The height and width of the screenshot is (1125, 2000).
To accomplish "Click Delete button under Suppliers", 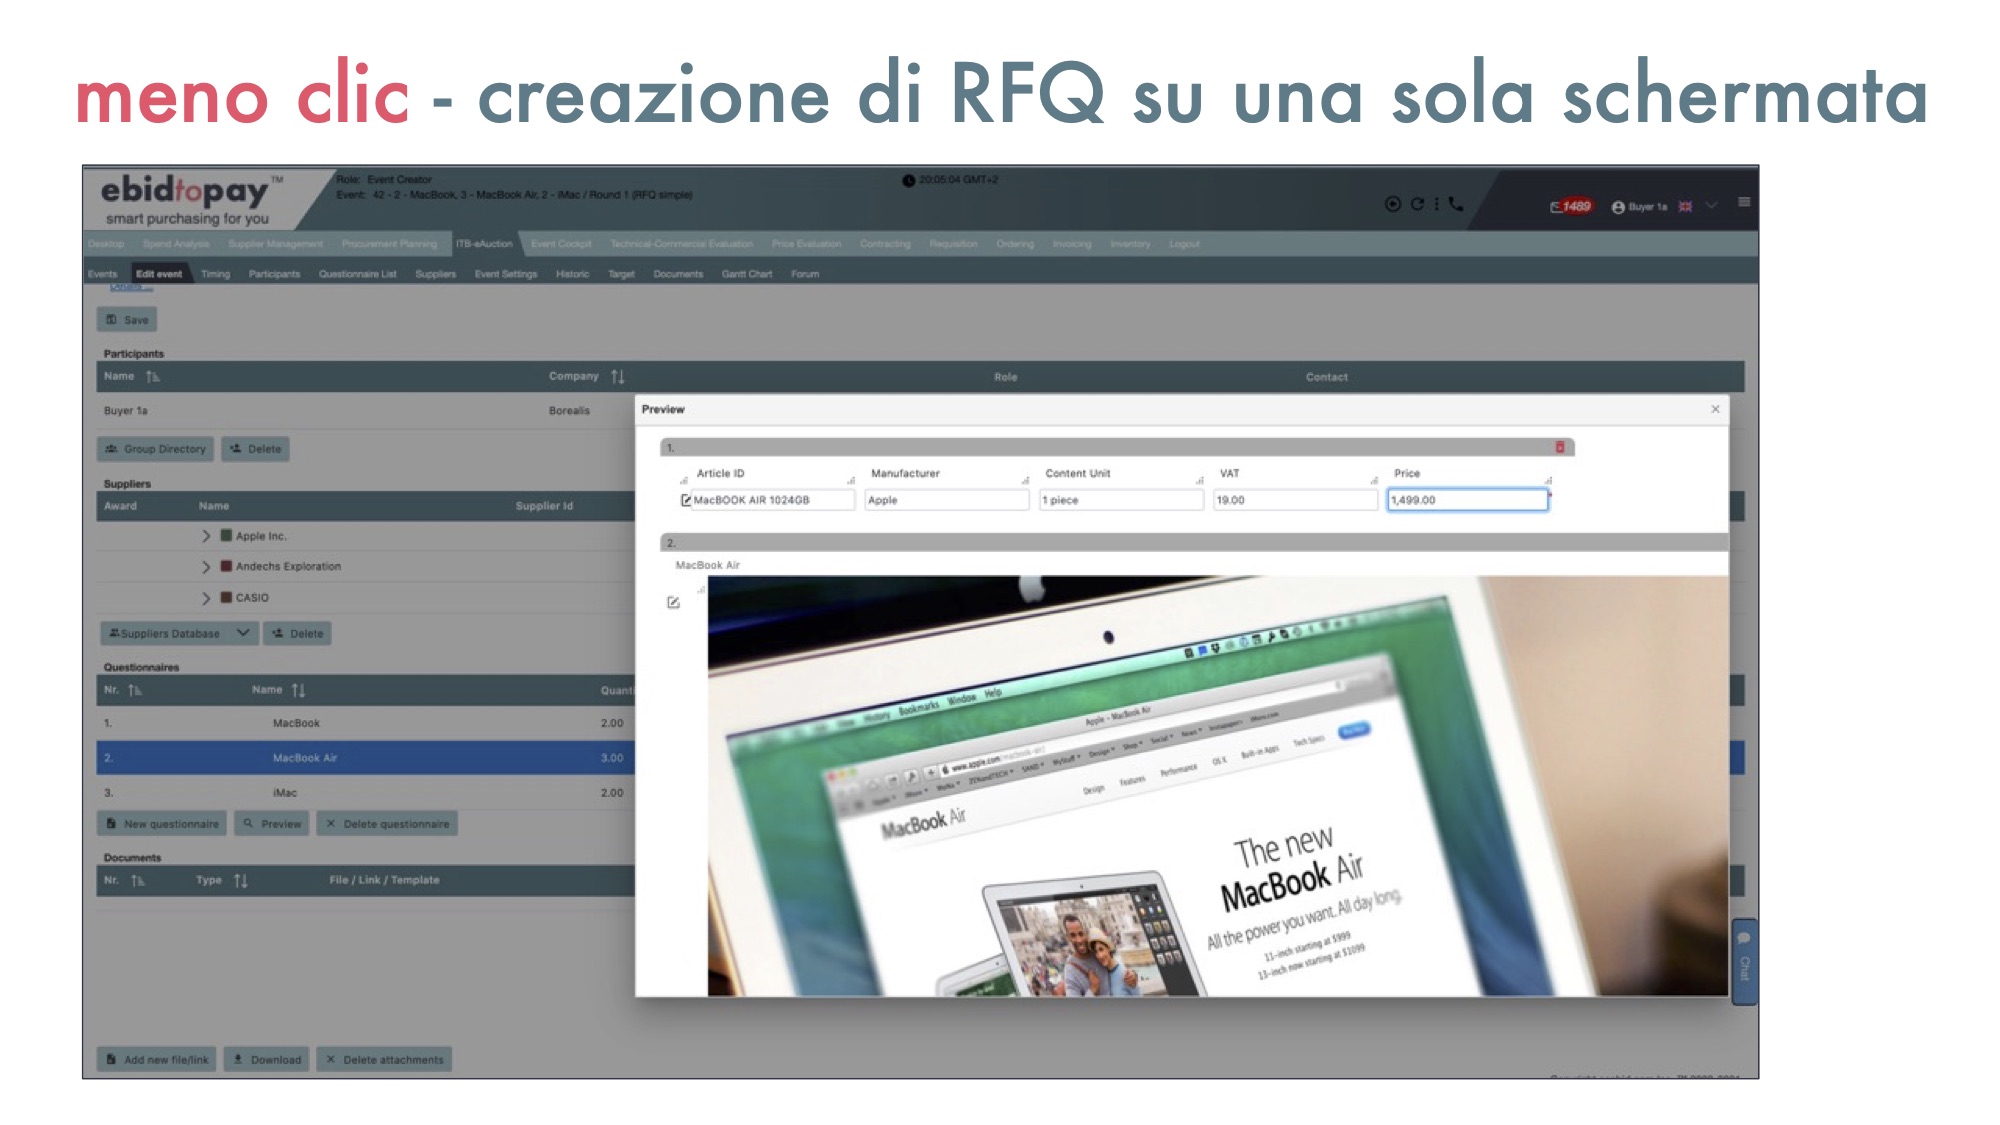I will (x=297, y=633).
